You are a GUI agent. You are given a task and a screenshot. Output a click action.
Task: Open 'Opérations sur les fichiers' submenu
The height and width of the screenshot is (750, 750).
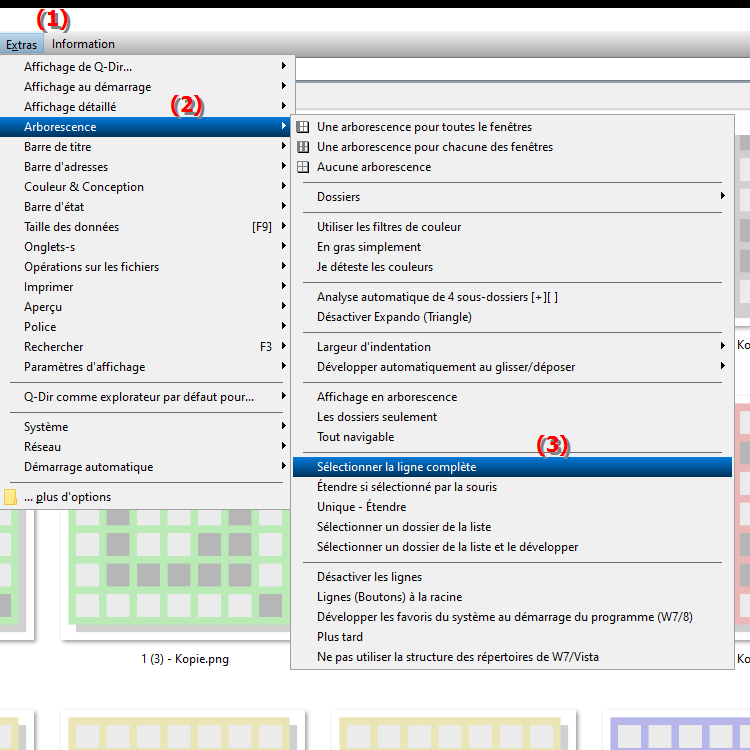point(145,267)
